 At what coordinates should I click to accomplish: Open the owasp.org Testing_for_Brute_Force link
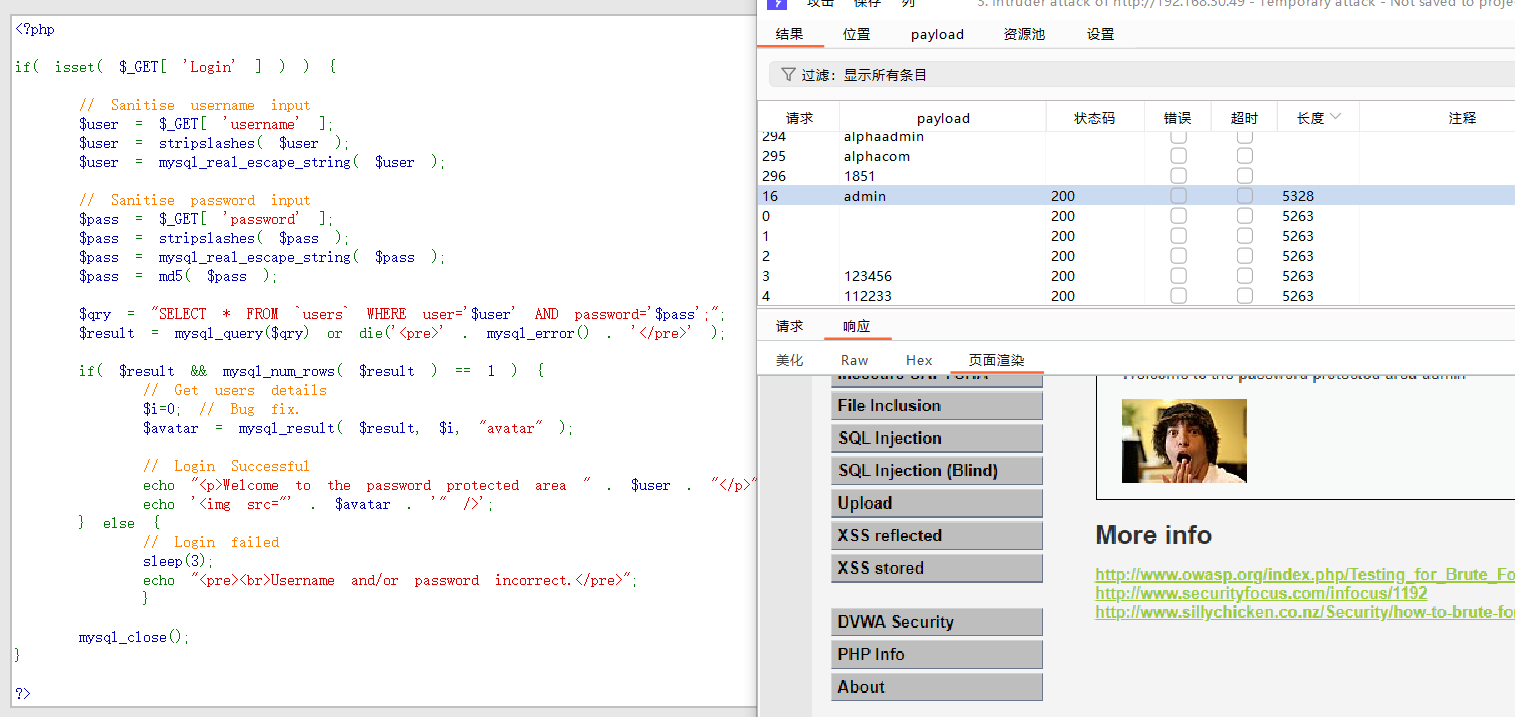[x=1305, y=575]
